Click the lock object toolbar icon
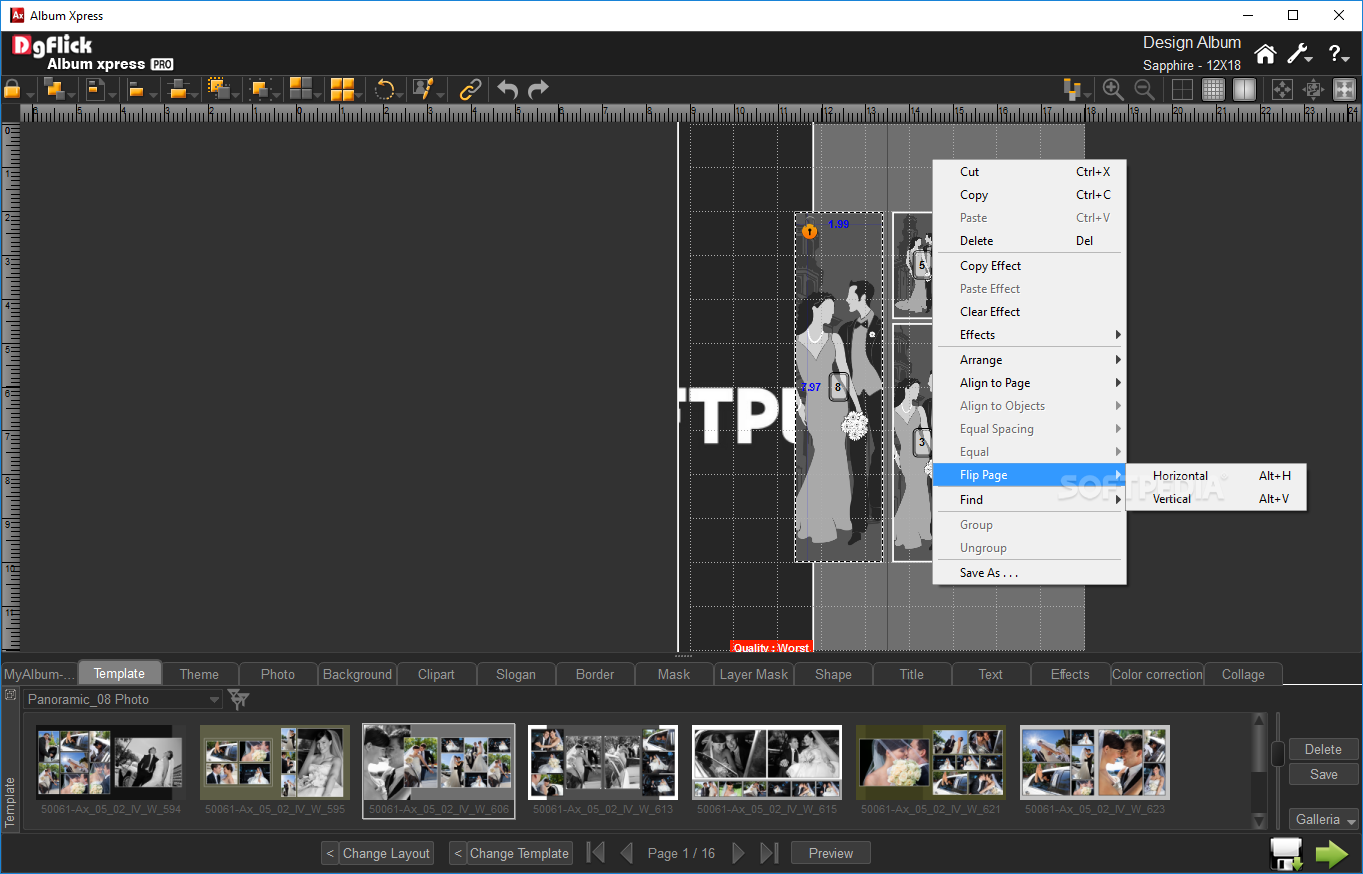This screenshot has width=1363, height=874. tap(12, 90)
